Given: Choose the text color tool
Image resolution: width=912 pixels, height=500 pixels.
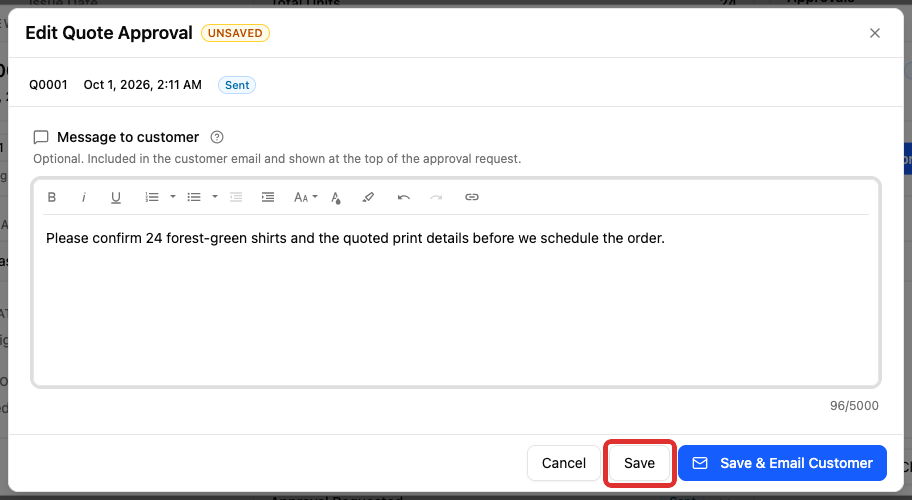Looking at the screenshot, I should (336, 197).
